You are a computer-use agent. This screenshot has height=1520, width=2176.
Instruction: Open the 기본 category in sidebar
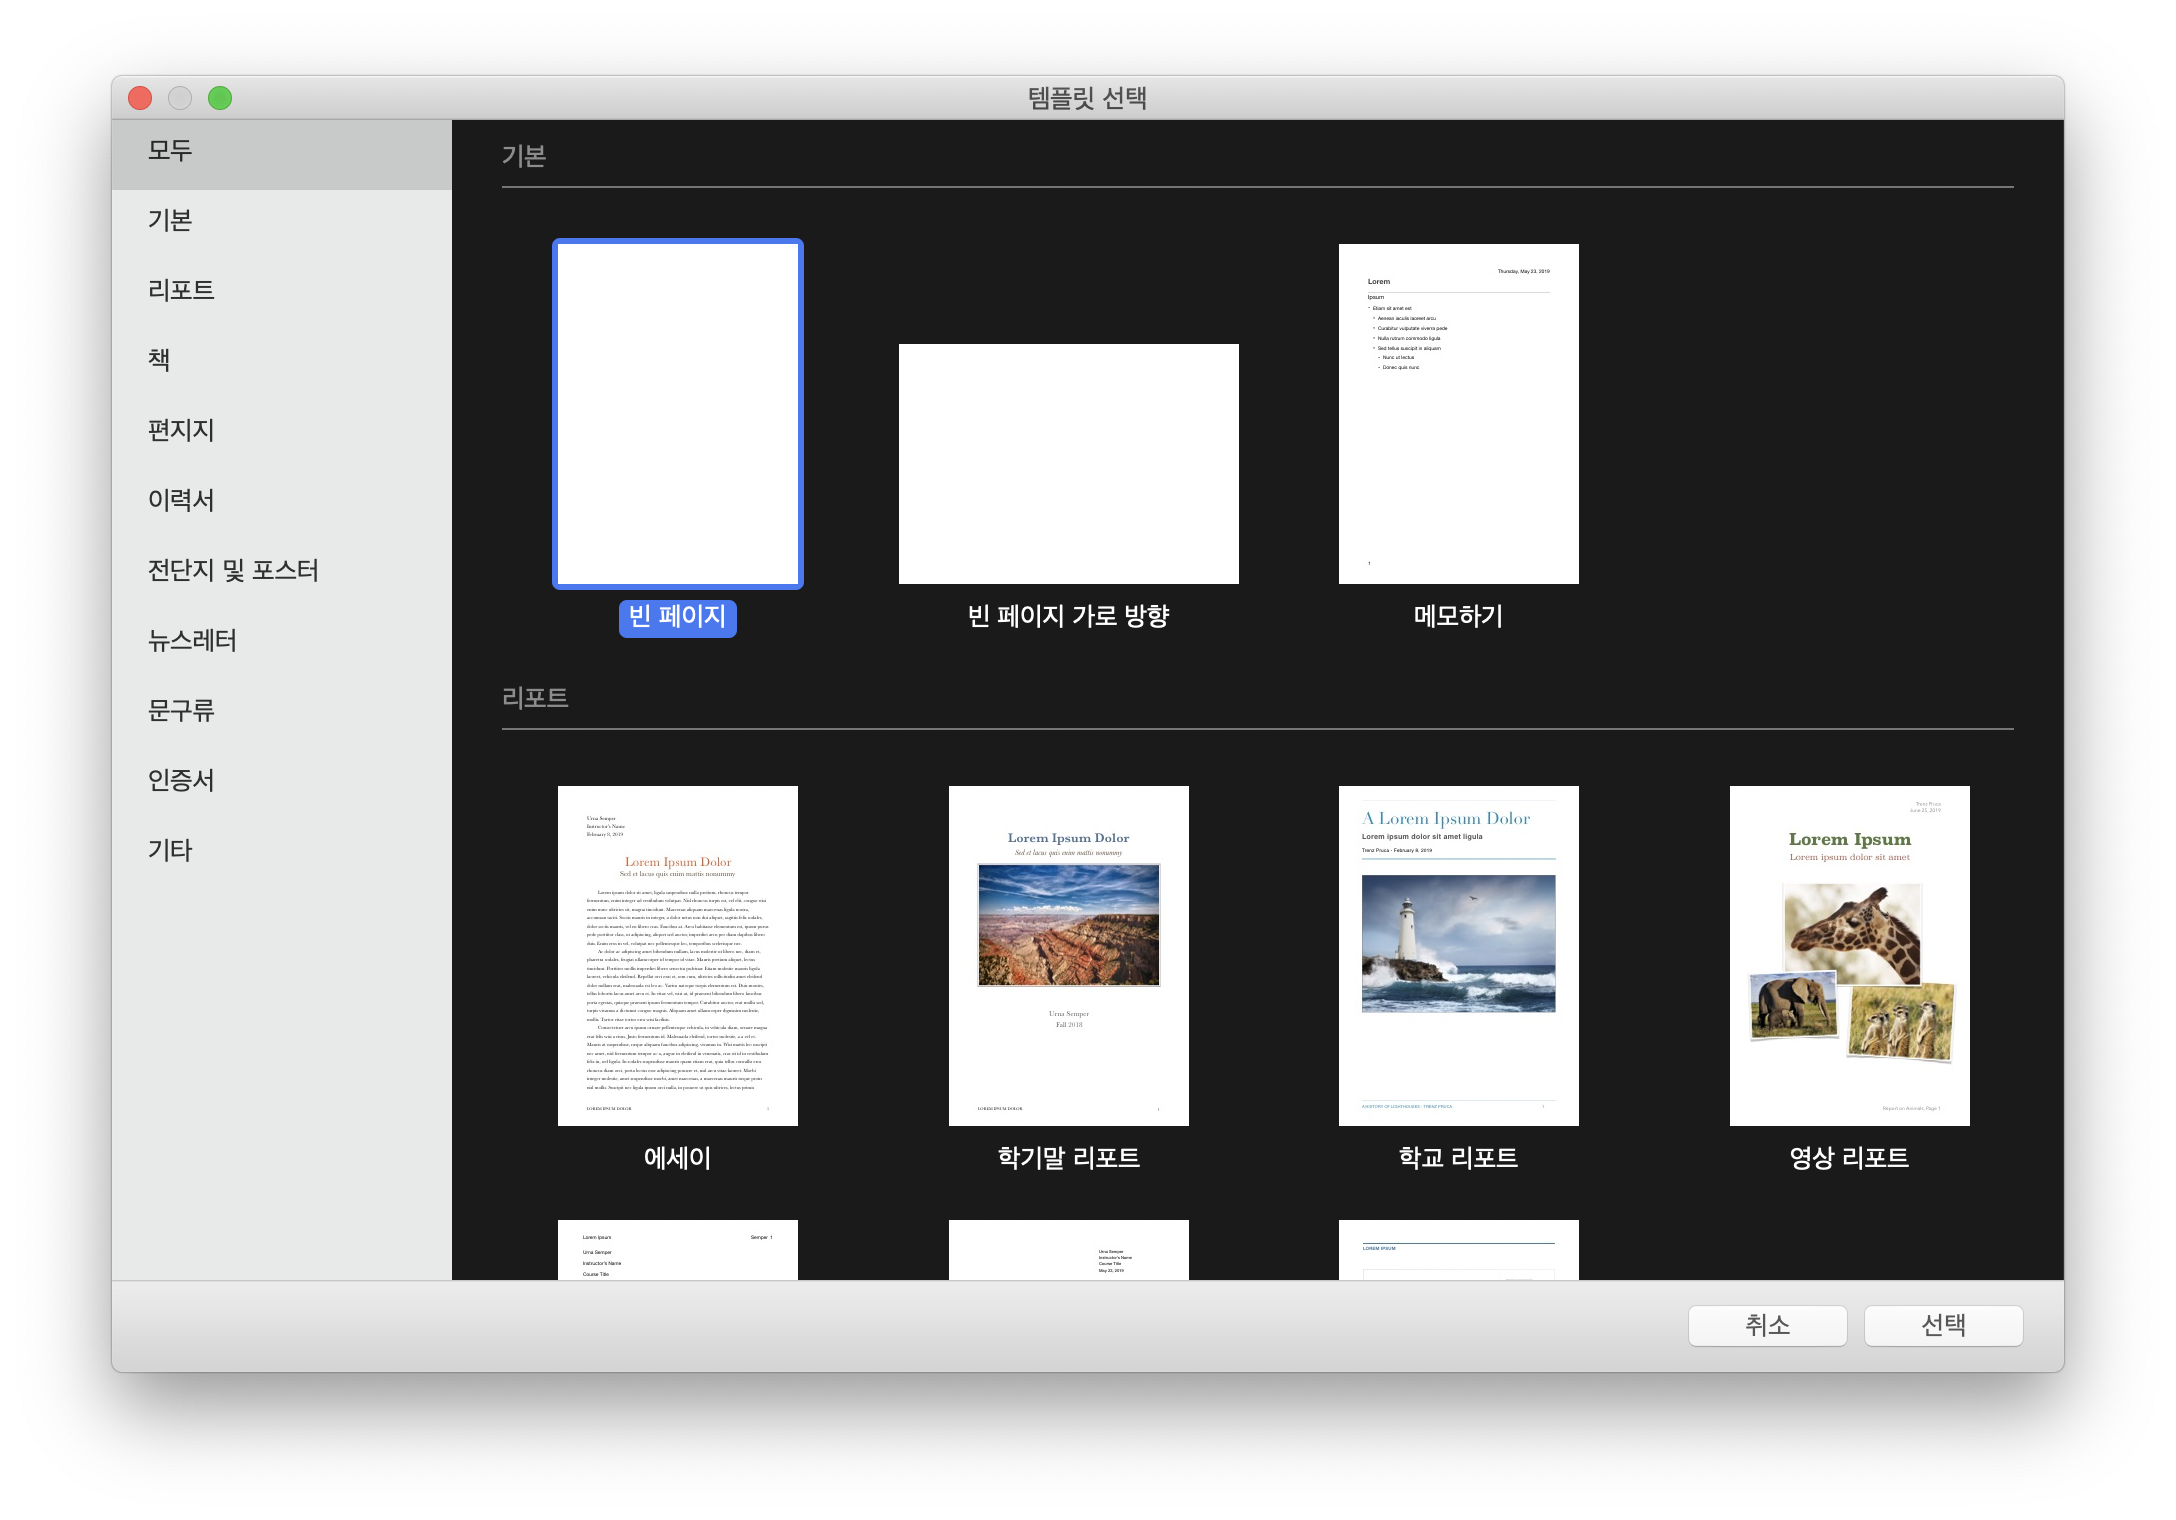170,221
